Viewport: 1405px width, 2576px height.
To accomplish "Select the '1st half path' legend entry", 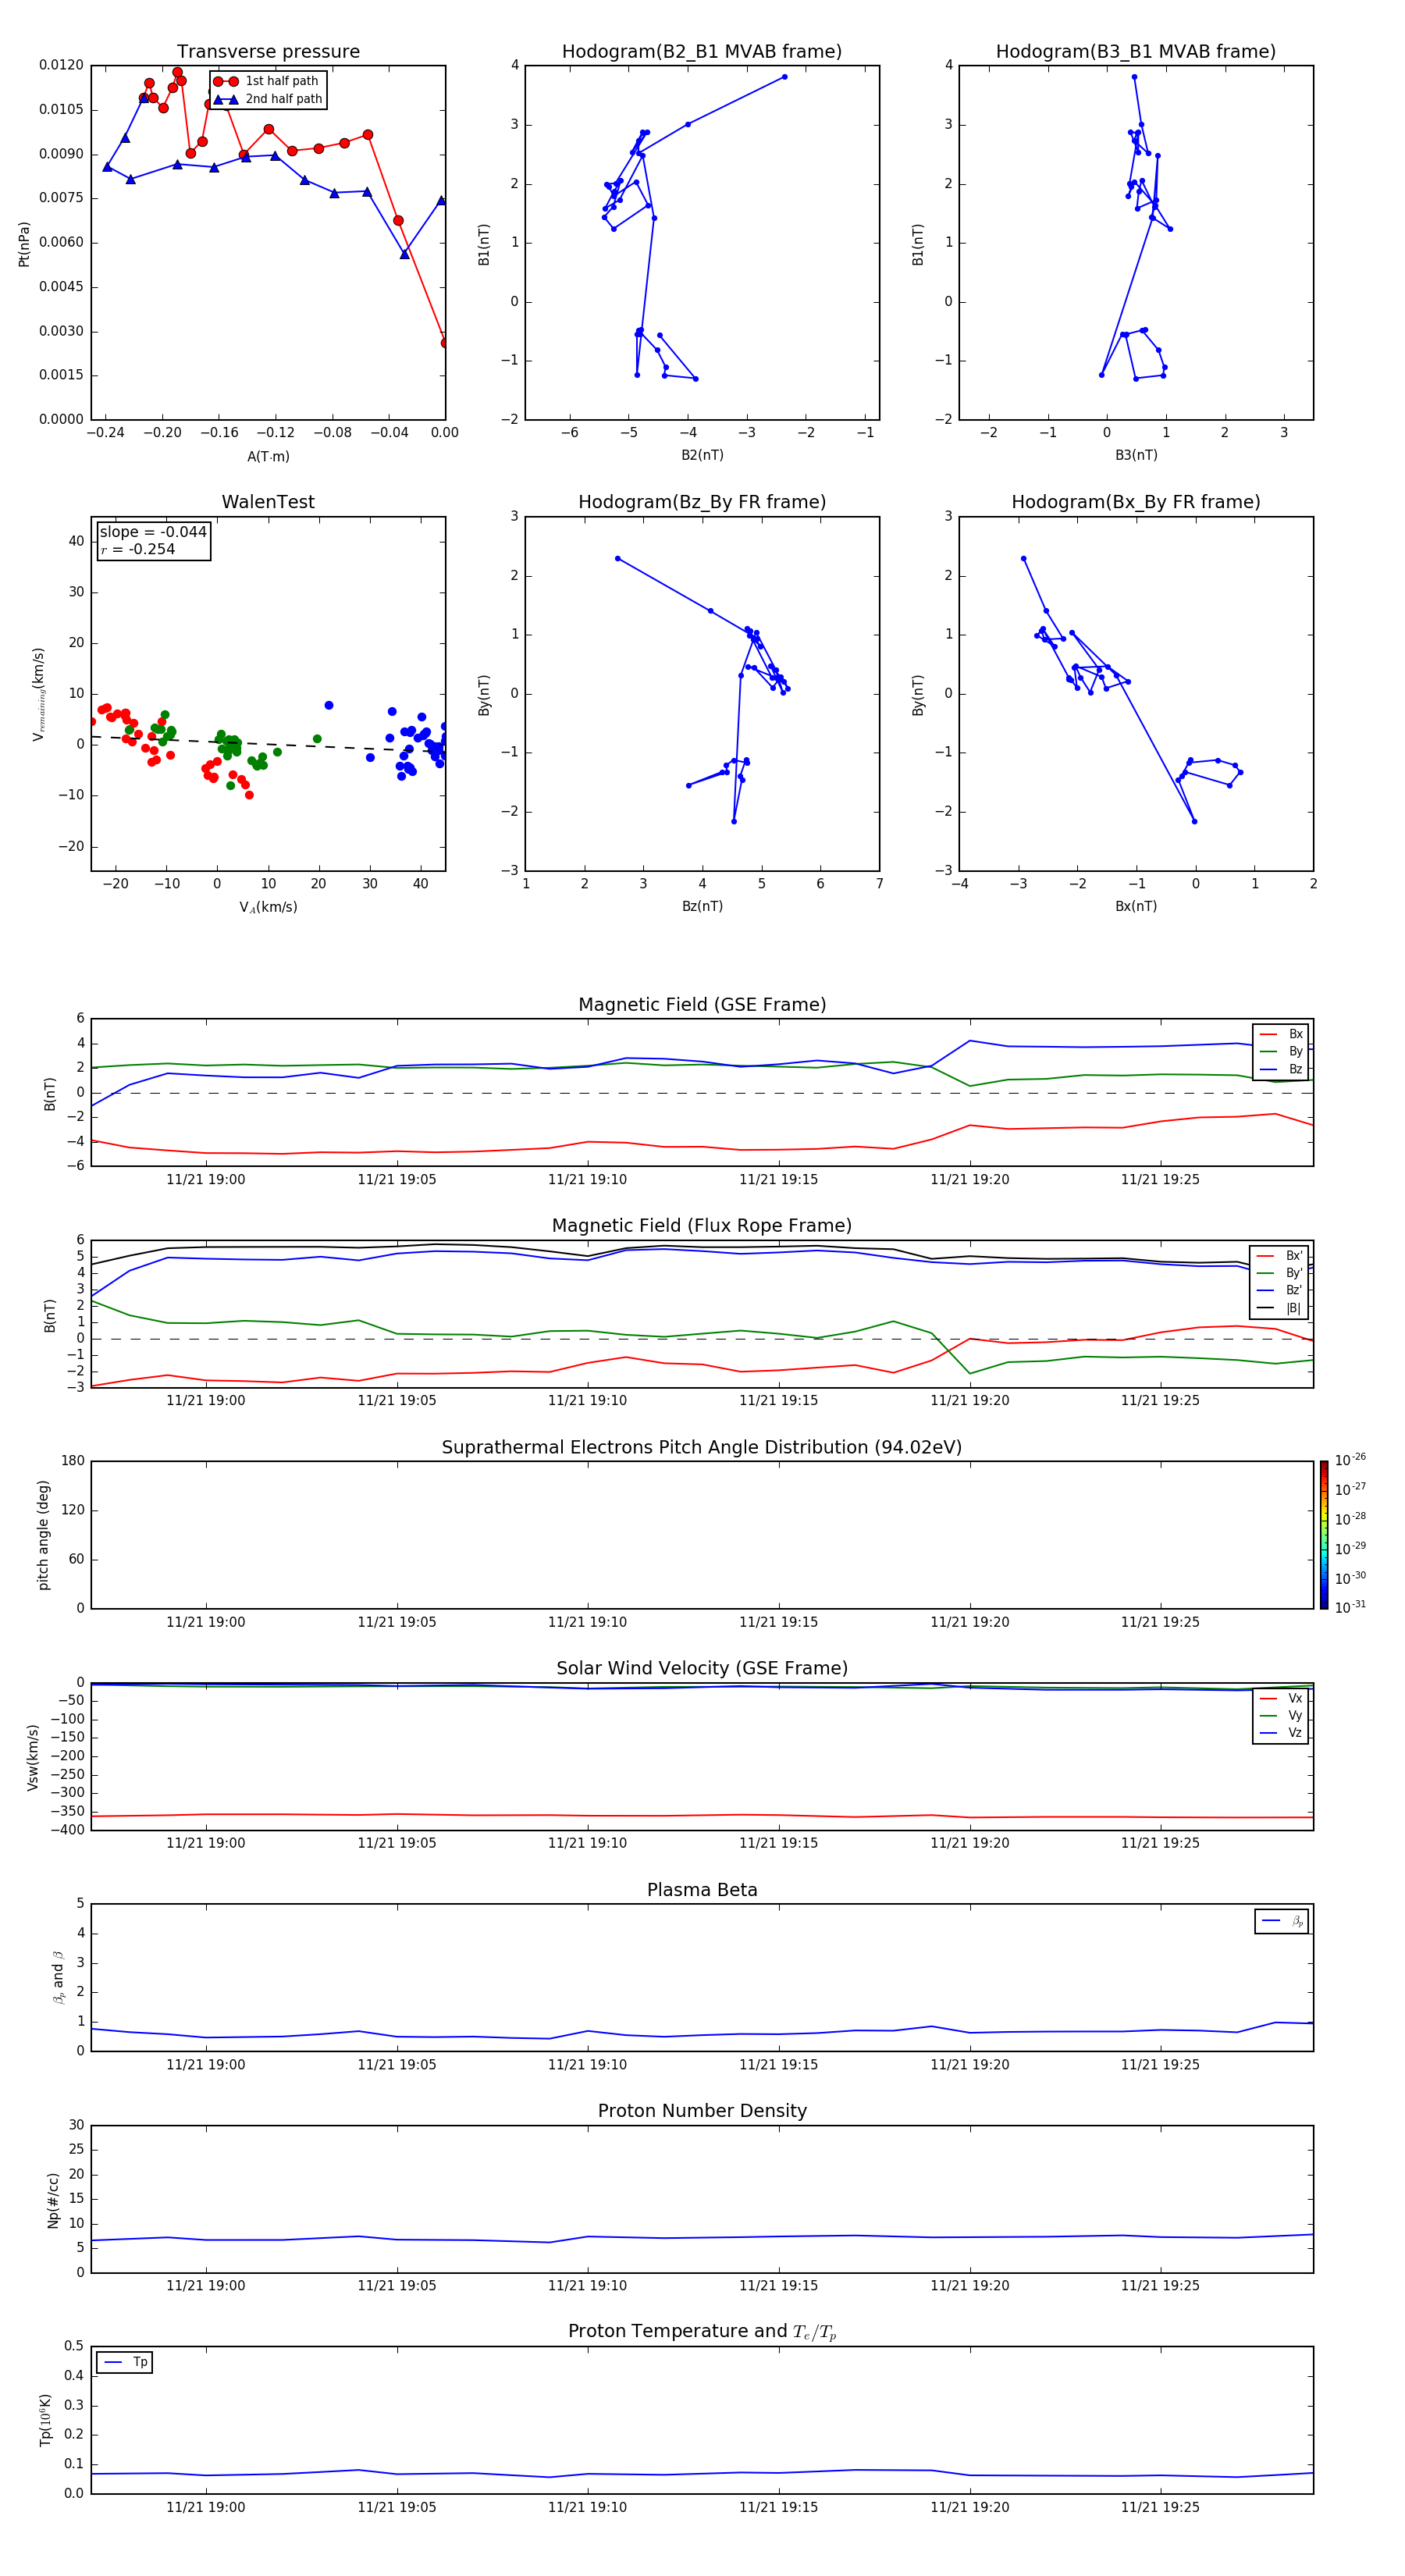I will (x=267, y=81).
